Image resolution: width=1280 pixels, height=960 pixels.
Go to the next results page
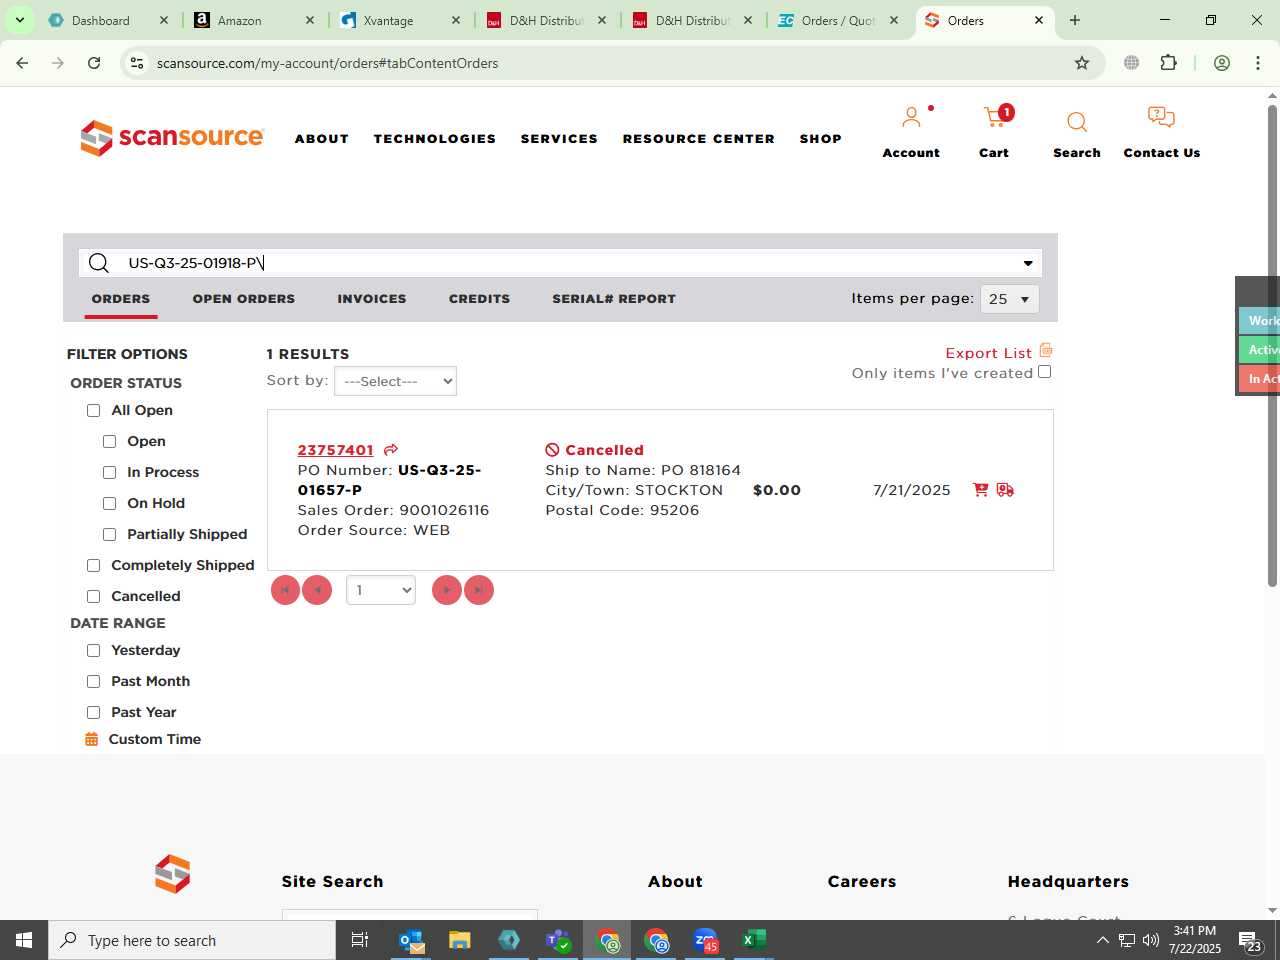pyautogui.click(x=447, y=590)
